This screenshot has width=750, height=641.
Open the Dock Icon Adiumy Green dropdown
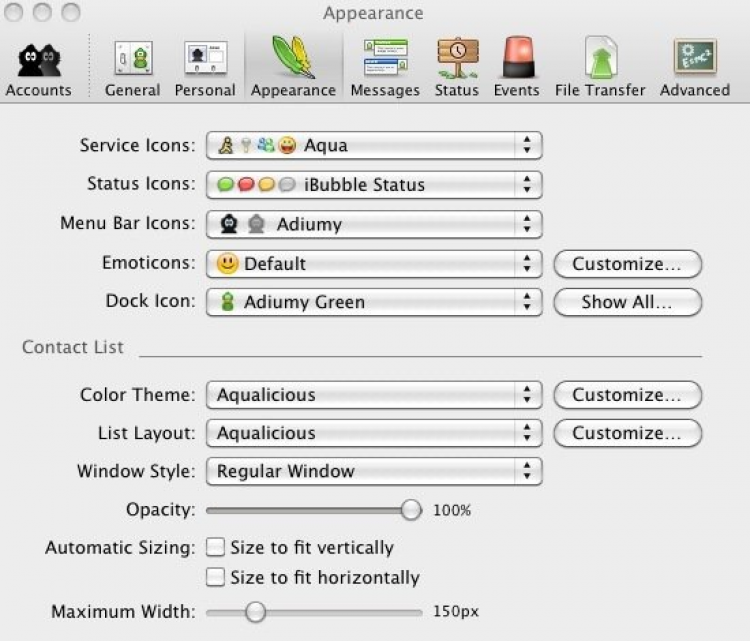coord(374,302)
